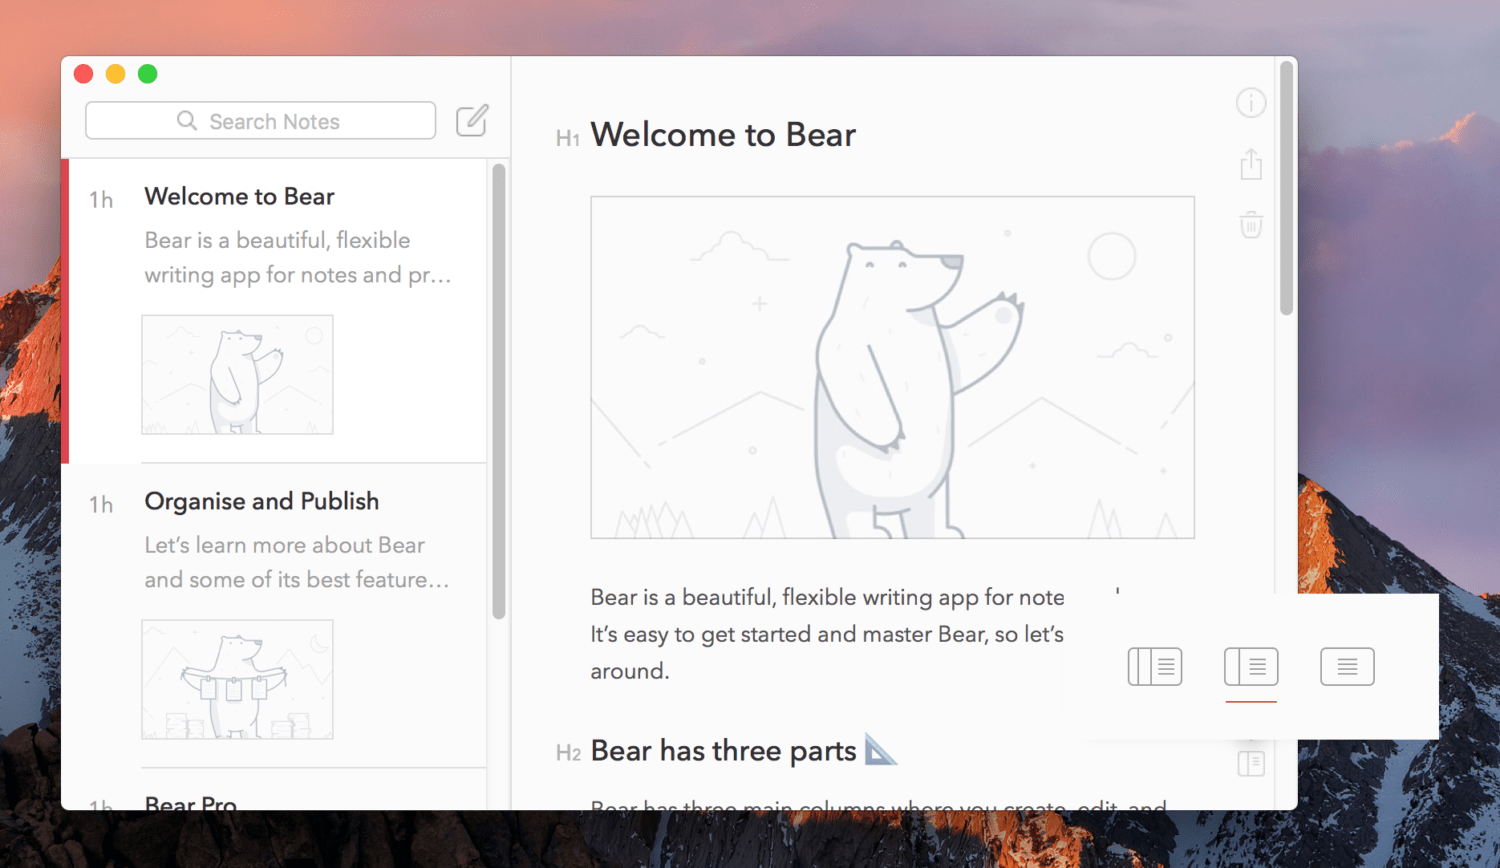The image size is (1500, 868).
Task: Create a new note with compose icon
Action: pyautogui.click(x=472, y=121)
